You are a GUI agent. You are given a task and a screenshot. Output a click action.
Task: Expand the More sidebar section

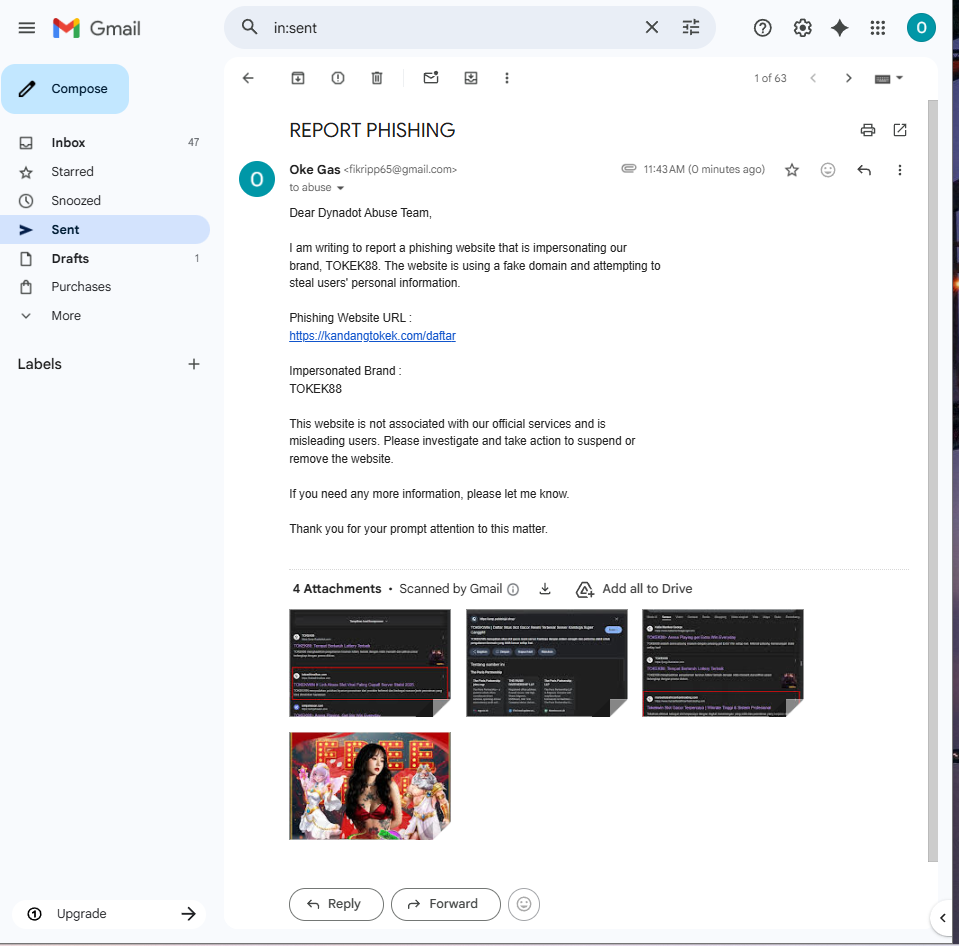(x=105, y=316)
